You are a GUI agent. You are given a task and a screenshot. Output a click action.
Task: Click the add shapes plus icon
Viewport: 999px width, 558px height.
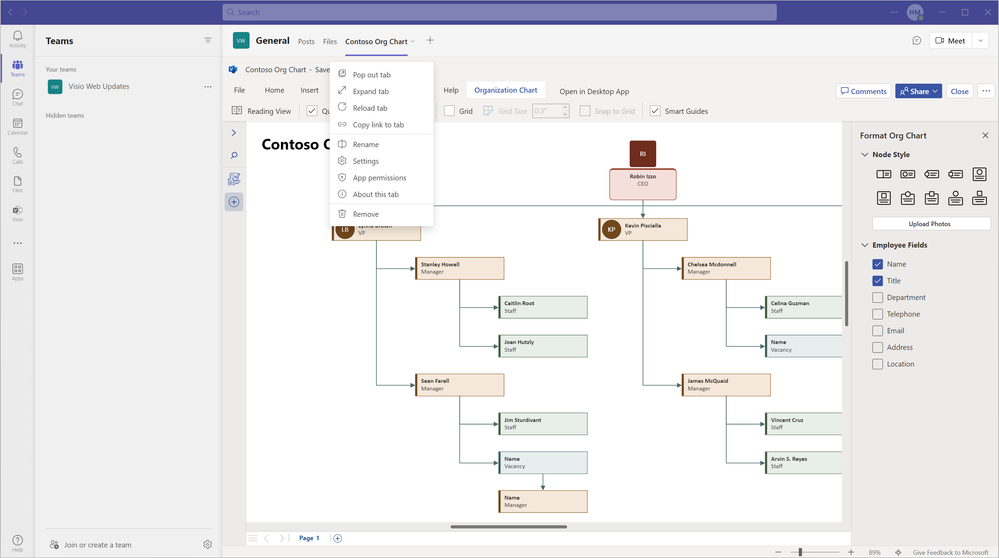[234, 202]
